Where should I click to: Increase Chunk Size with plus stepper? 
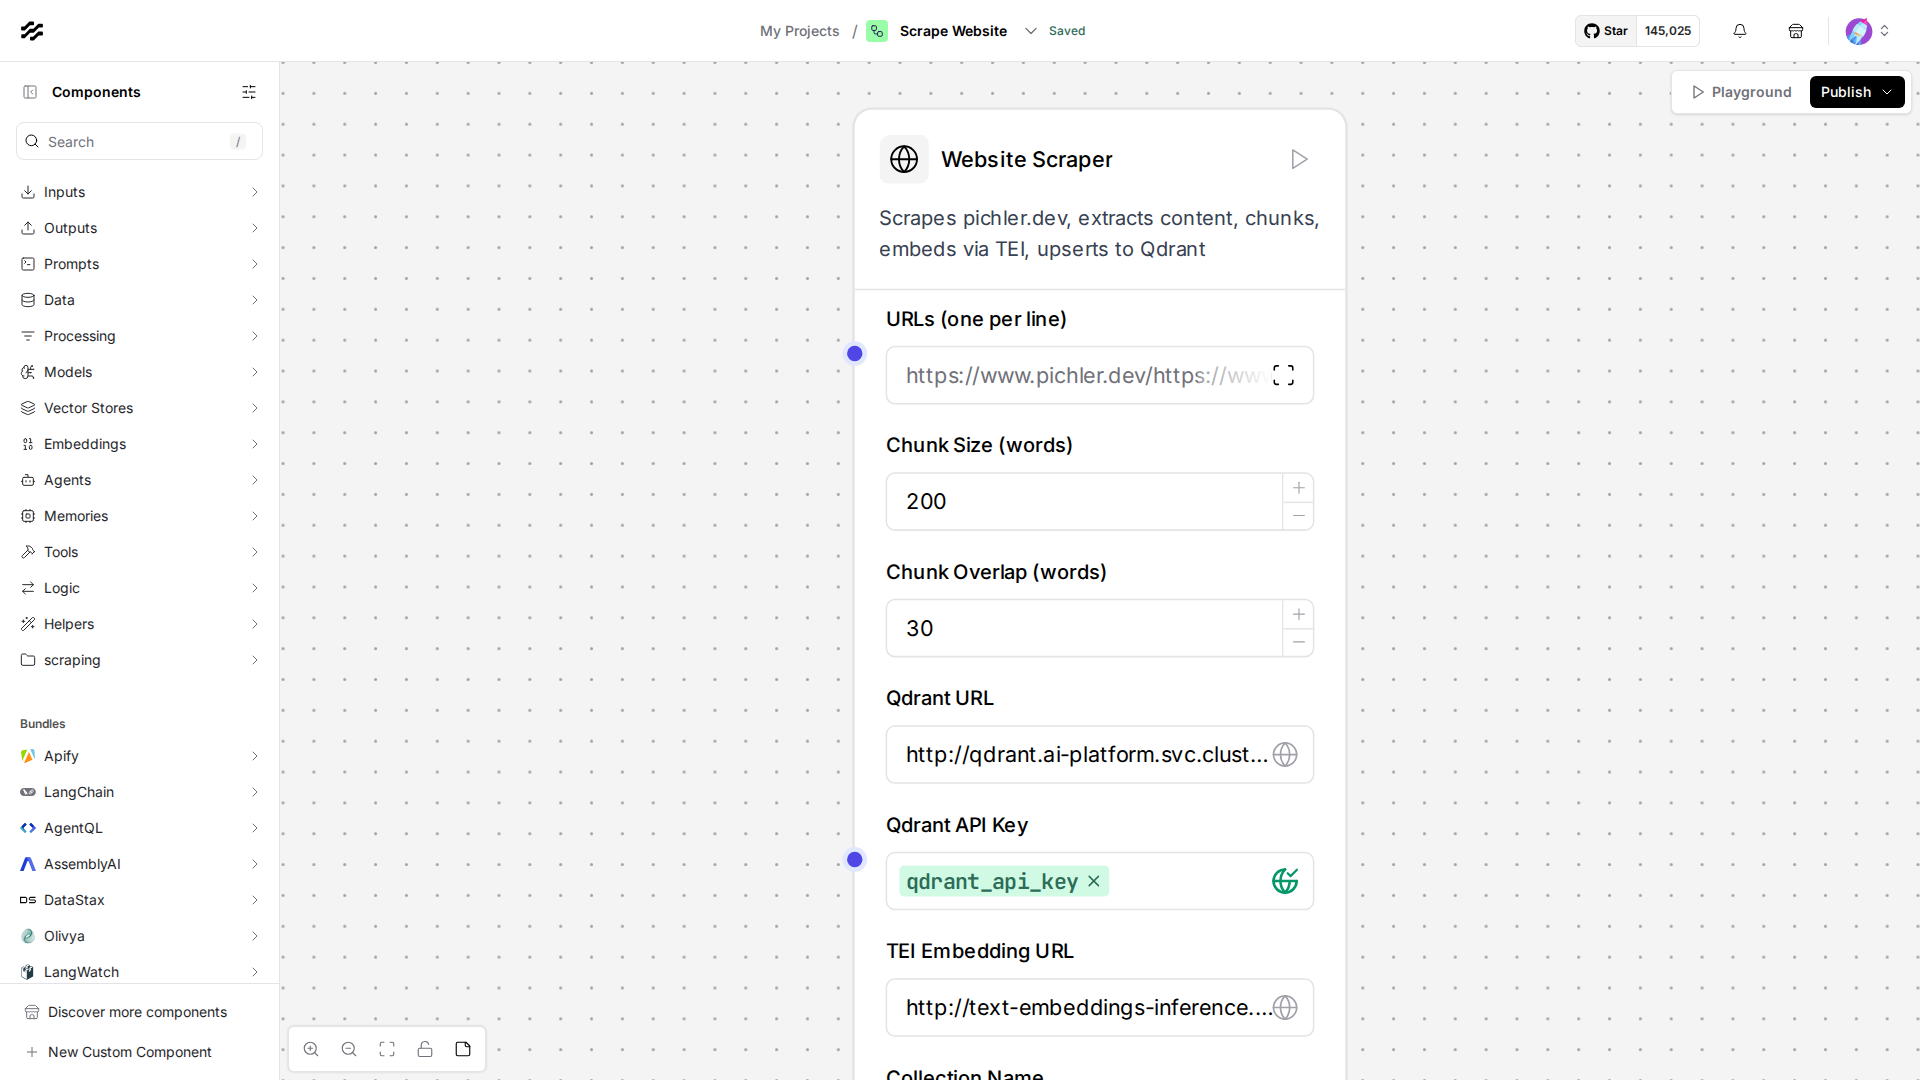coord(1298,488)
